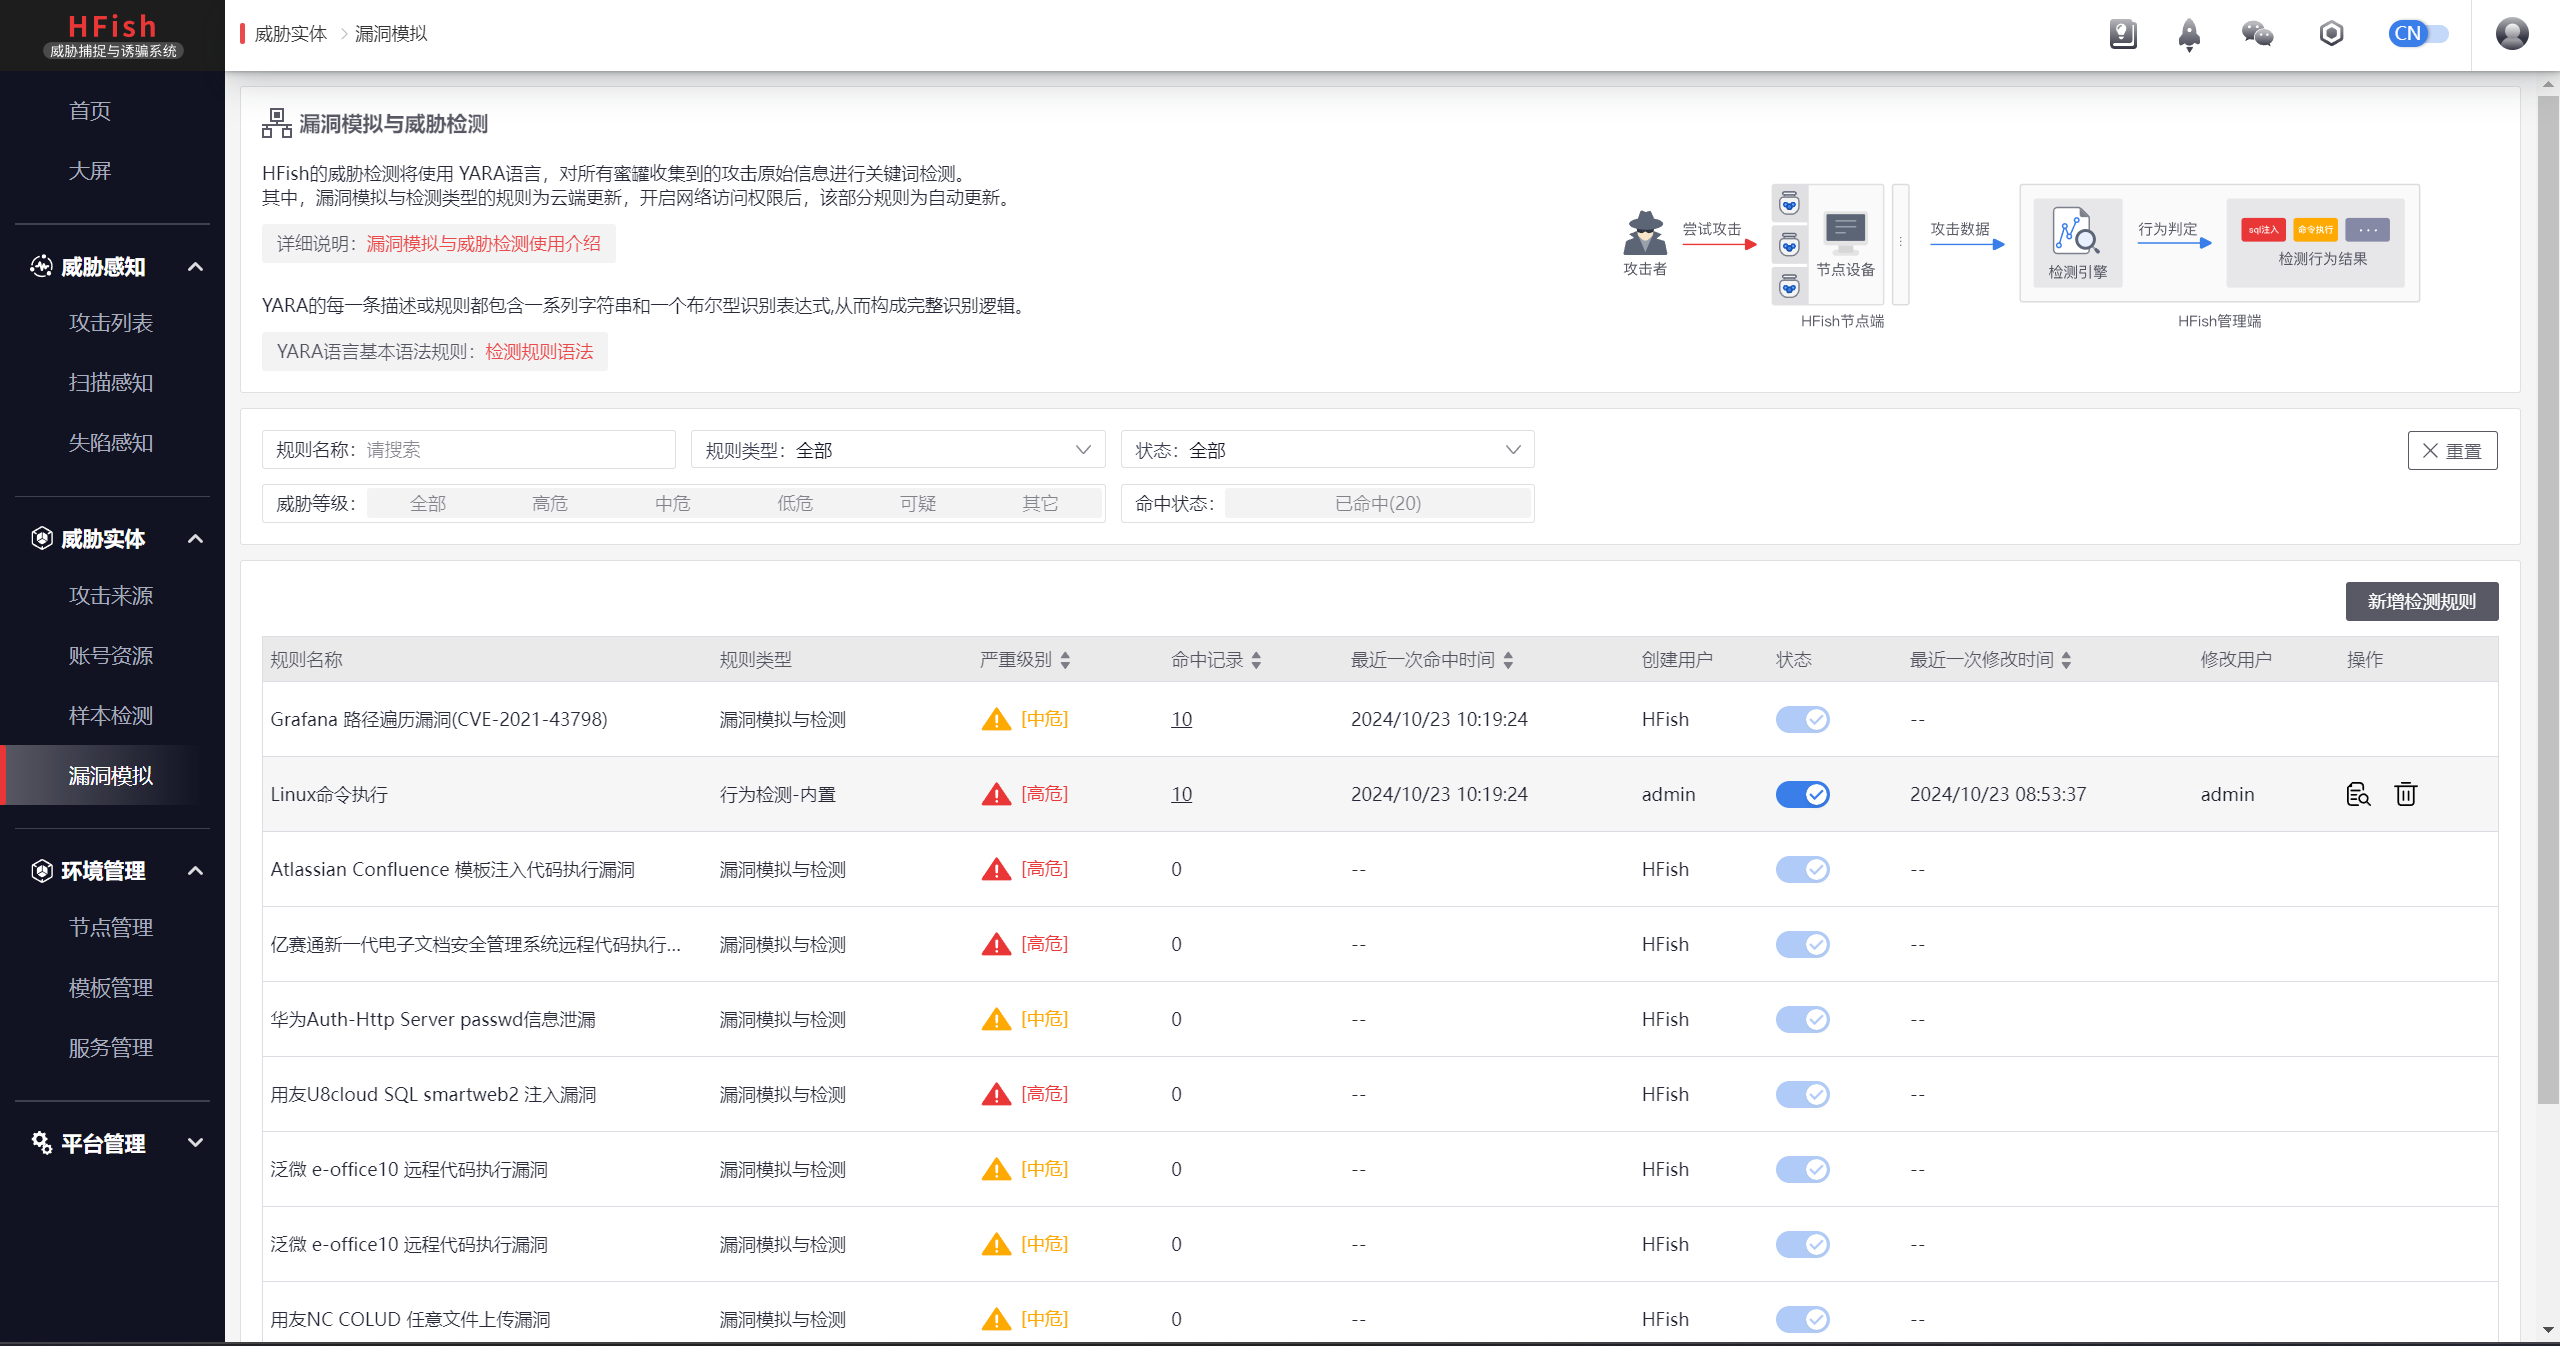Toggle status switch for 用友NC COLUD rule
The height and width of the screenshot is (1346, 2560).
1802,1319
